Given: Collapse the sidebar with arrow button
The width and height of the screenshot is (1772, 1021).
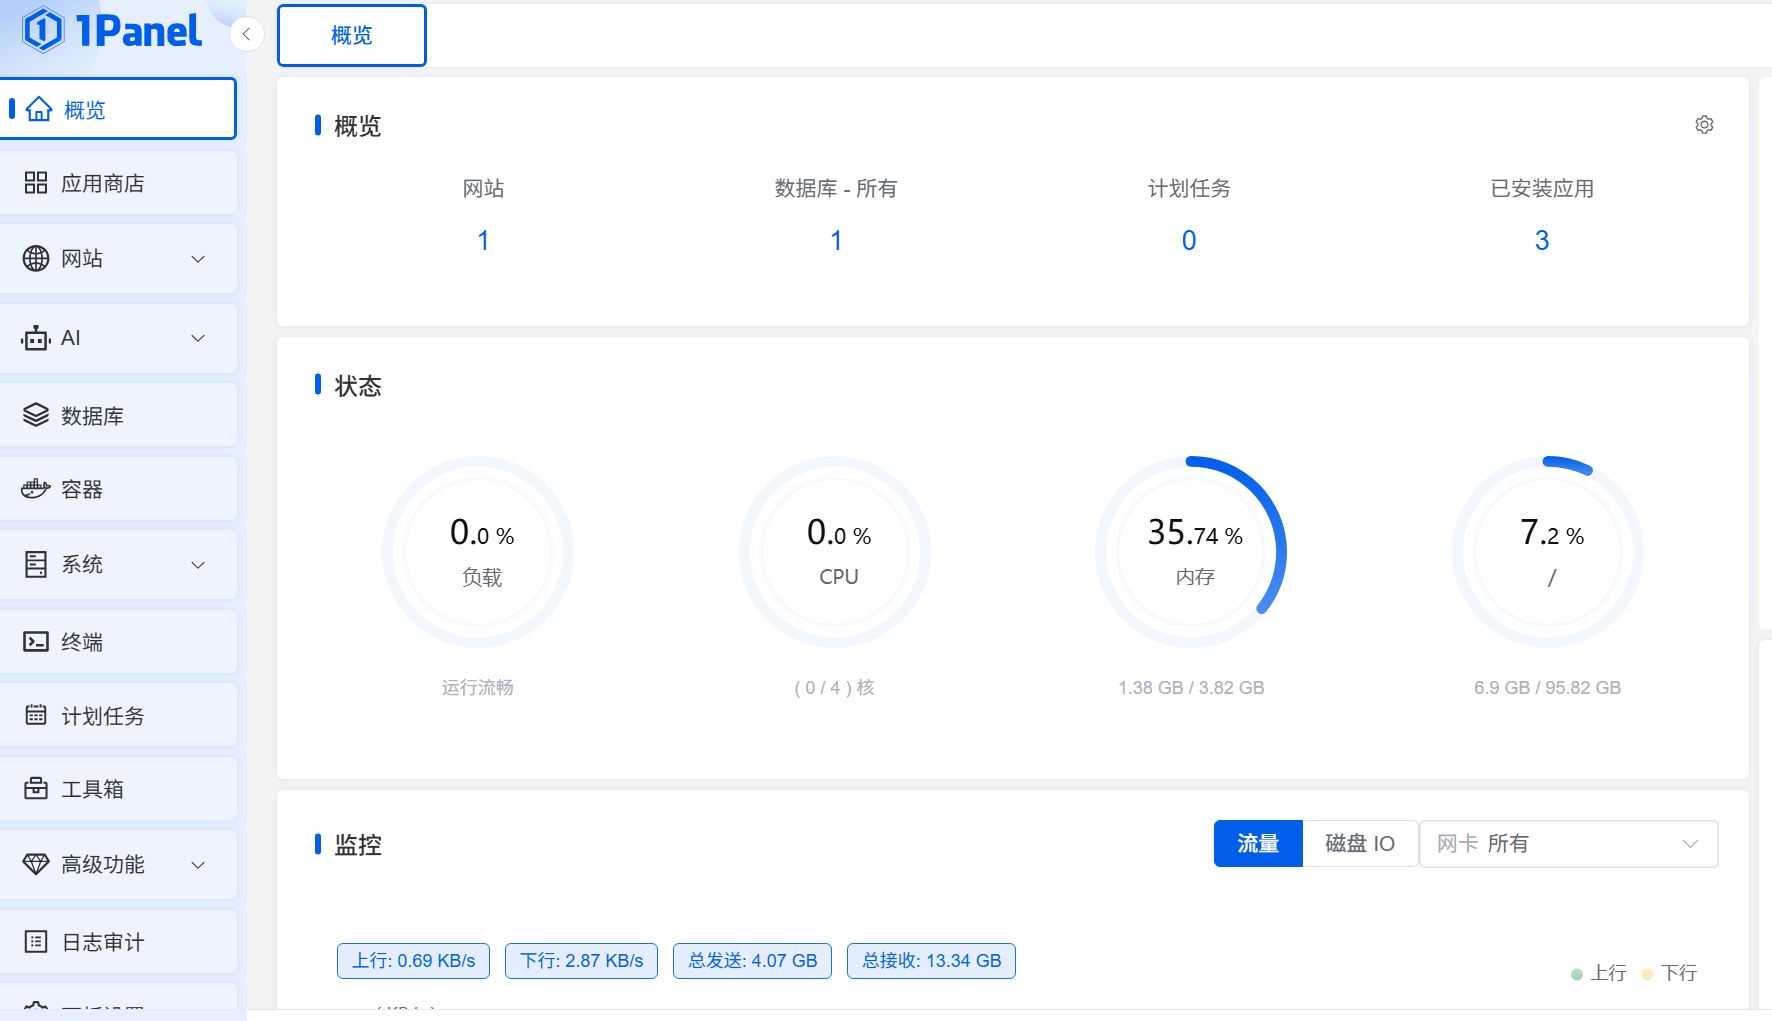Looking at the screenshot, I should [x=246, y=34].
